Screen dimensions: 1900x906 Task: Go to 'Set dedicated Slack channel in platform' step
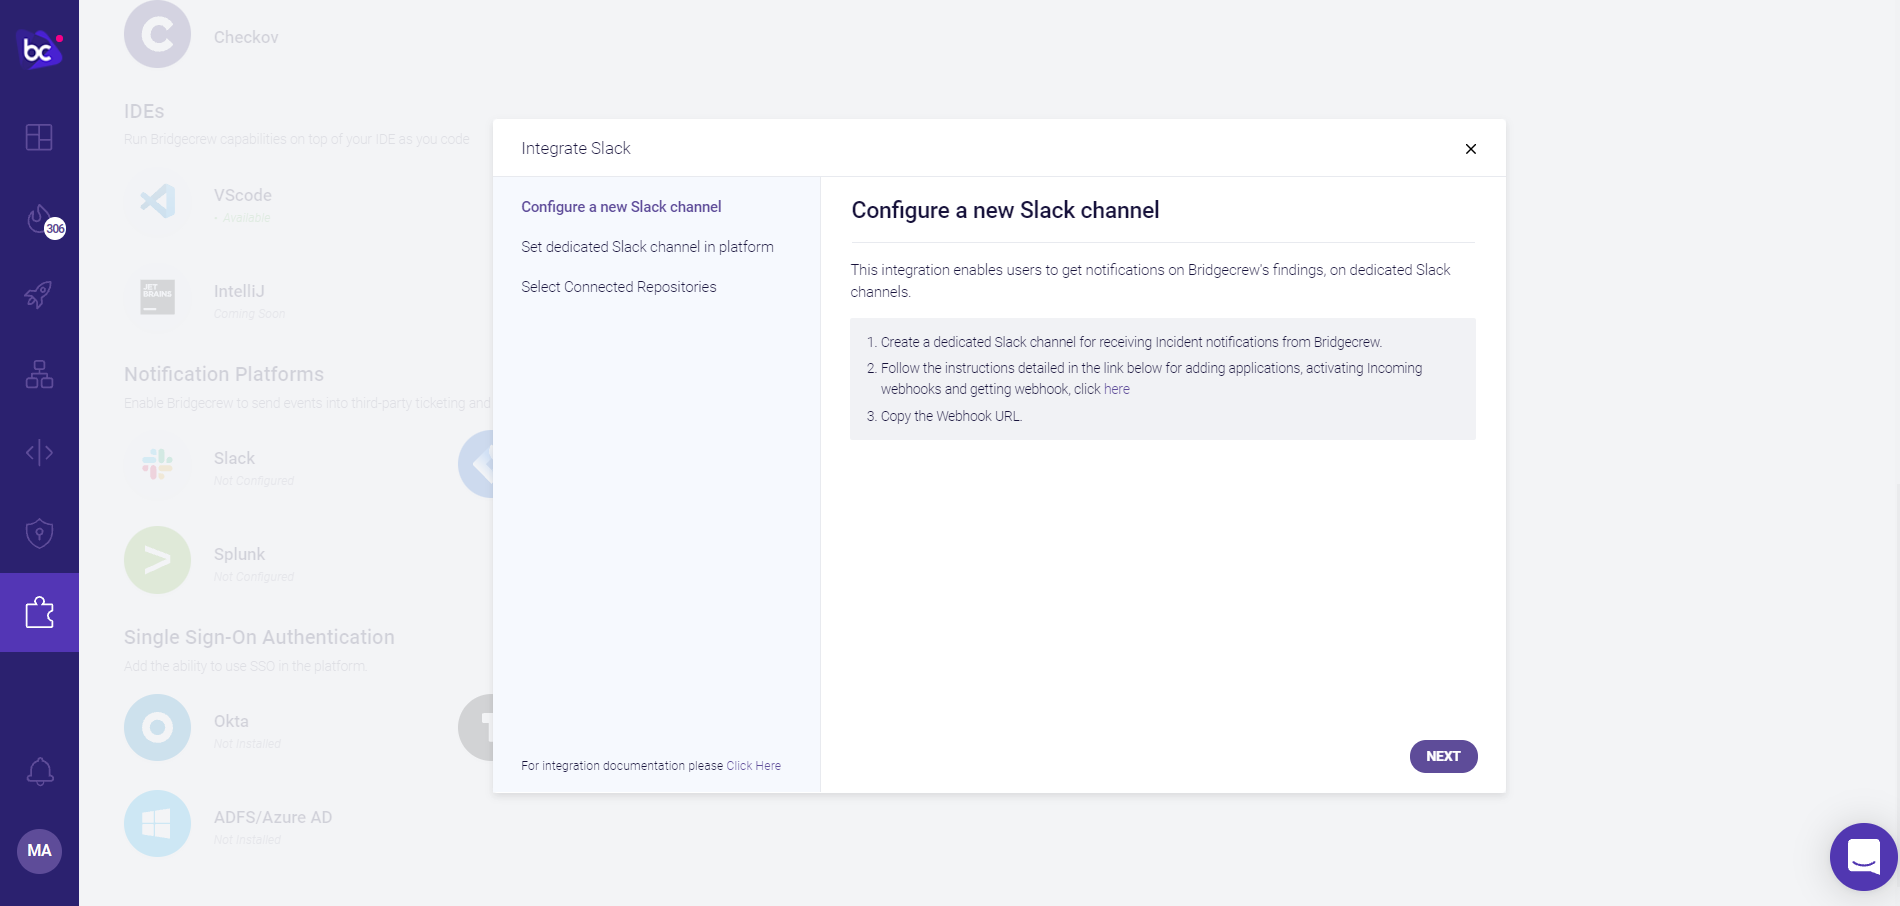[x=647, y=247]
